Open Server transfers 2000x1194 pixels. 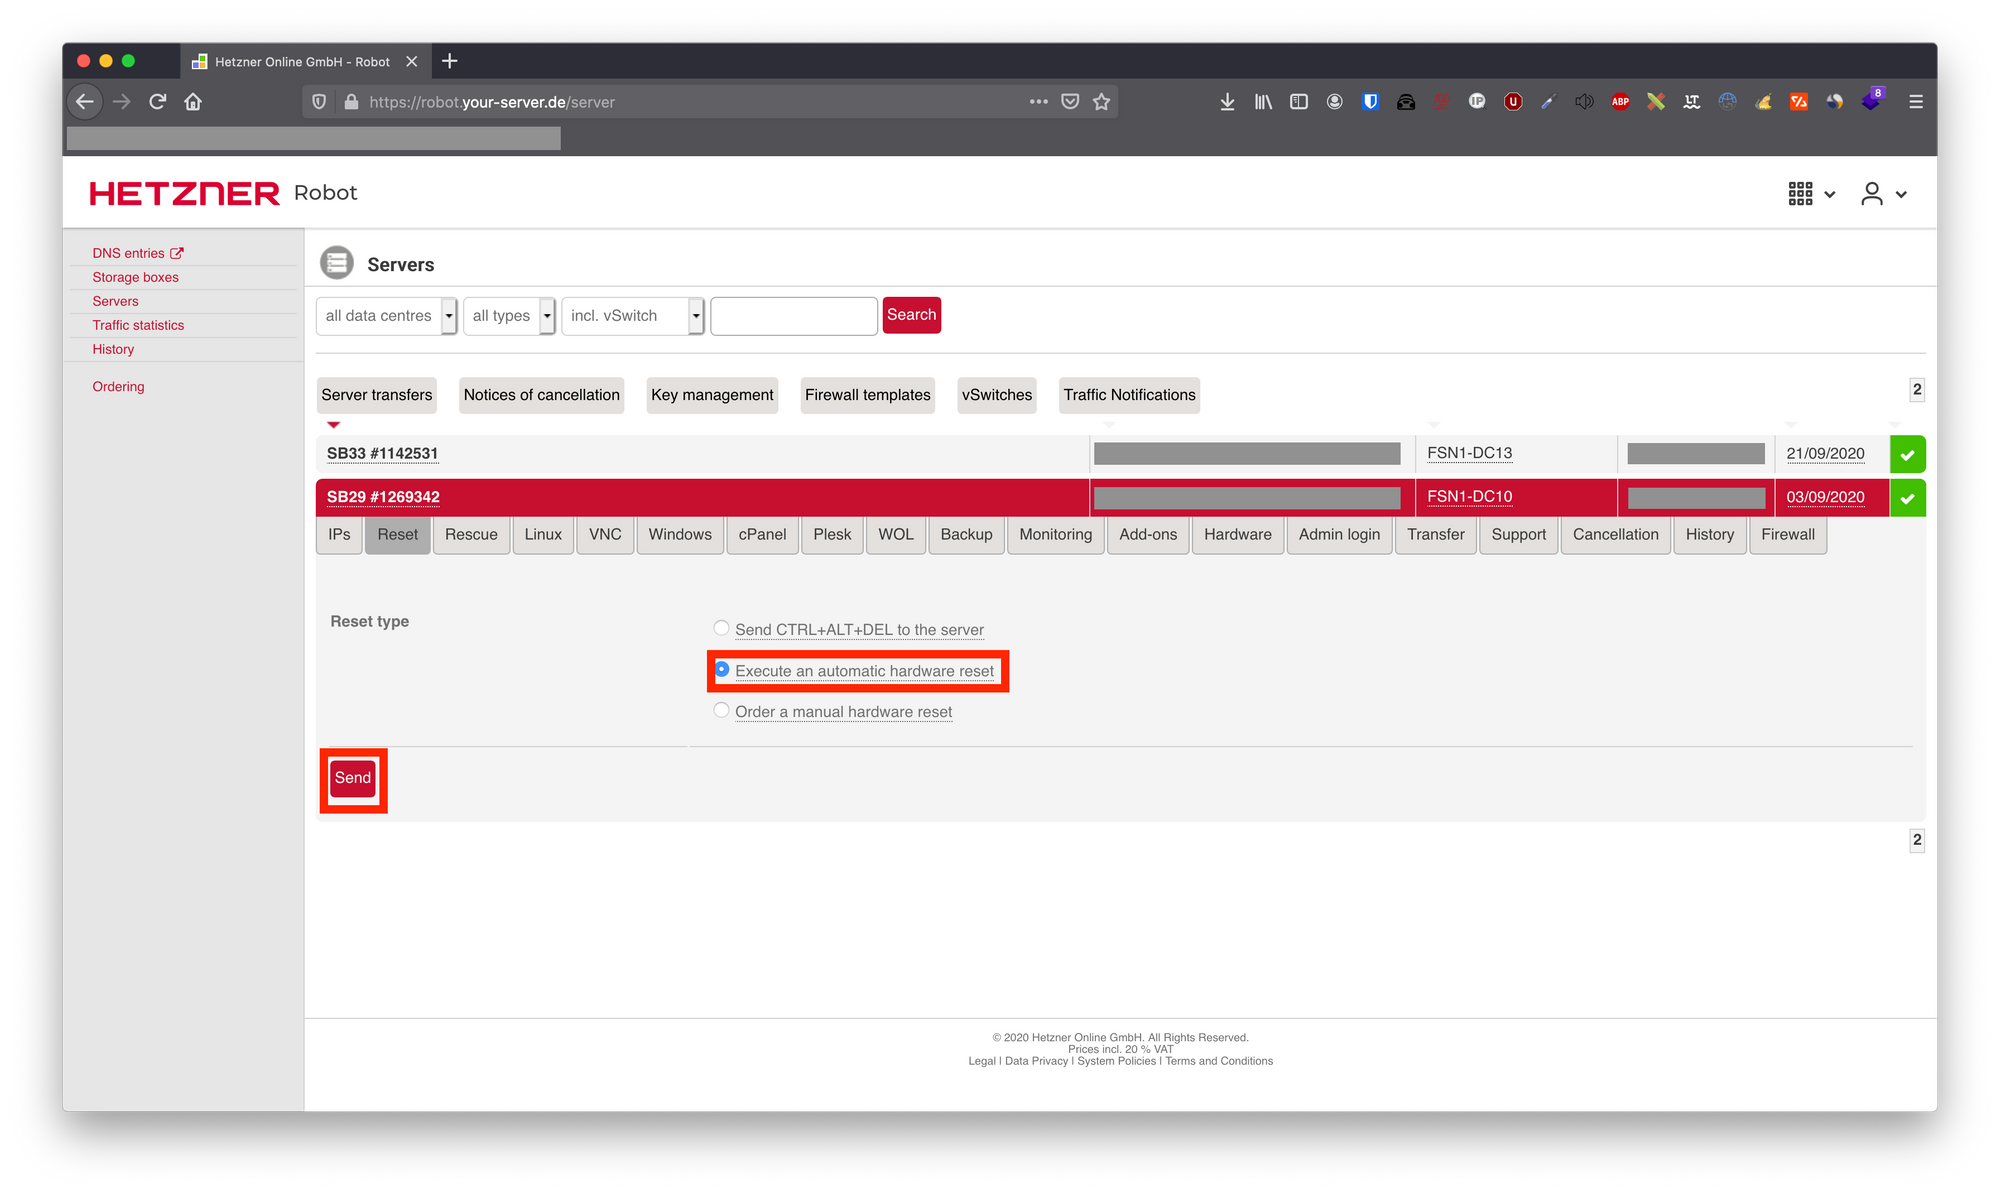click(377, 395)
